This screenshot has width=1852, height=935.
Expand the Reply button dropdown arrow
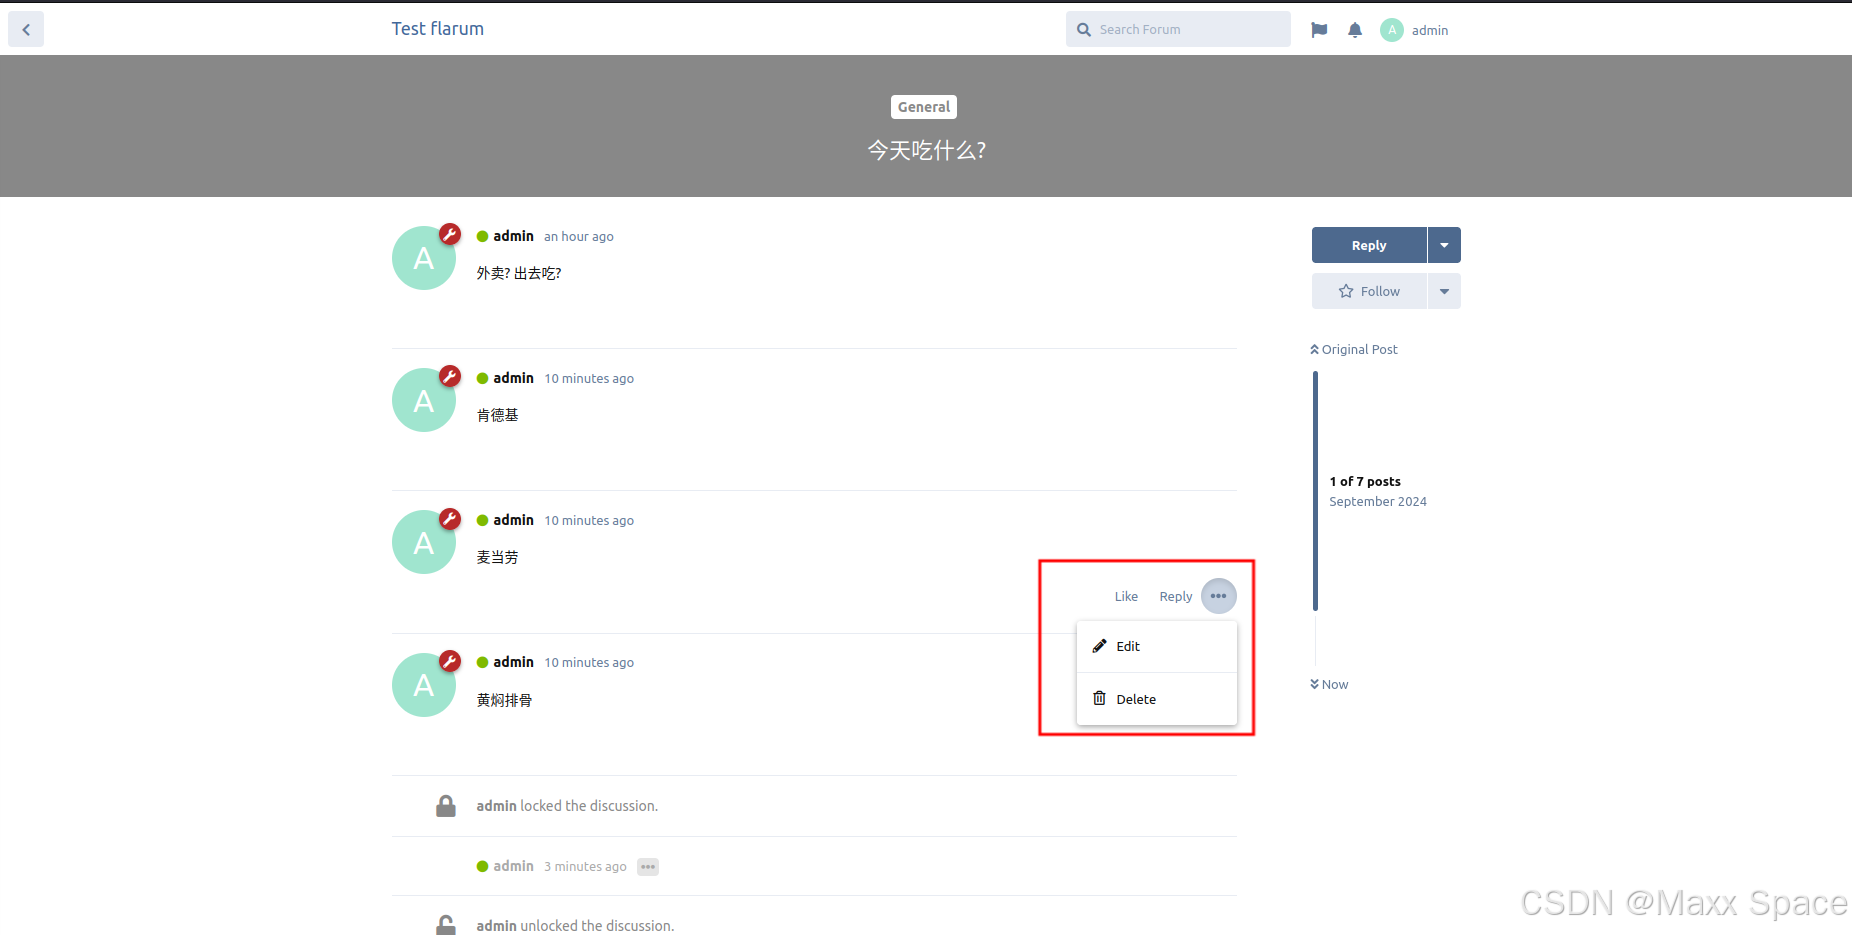coord(1444,245)
